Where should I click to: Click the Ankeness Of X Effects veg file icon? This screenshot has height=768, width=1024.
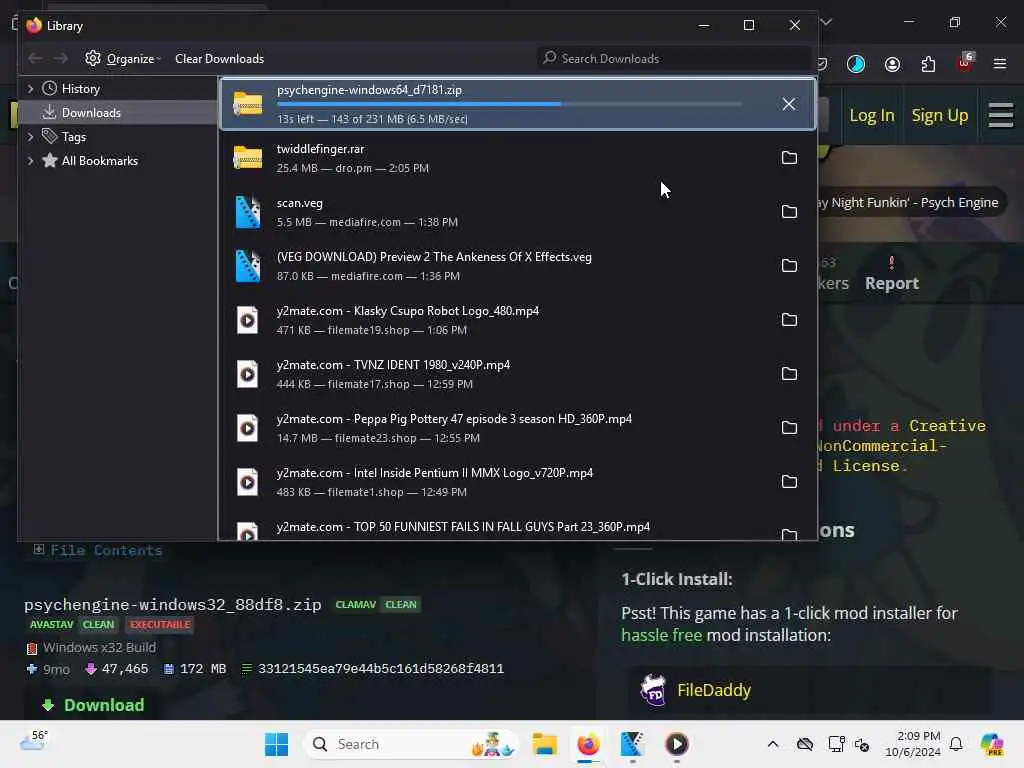pyautogui.click(x=248, y=266)
